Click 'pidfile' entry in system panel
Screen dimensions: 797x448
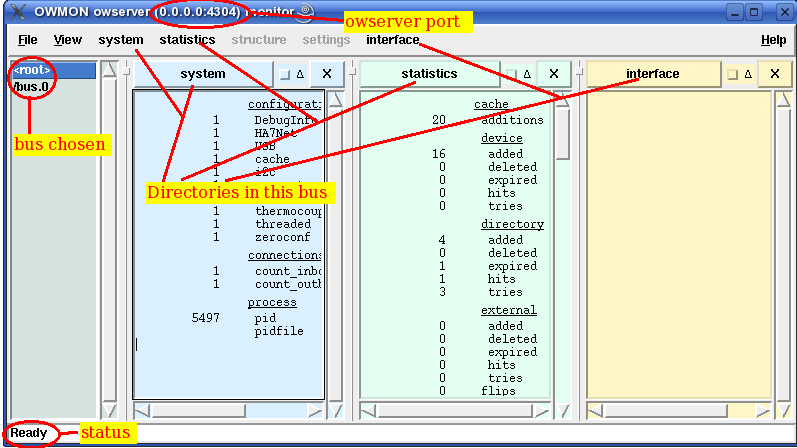279,331
